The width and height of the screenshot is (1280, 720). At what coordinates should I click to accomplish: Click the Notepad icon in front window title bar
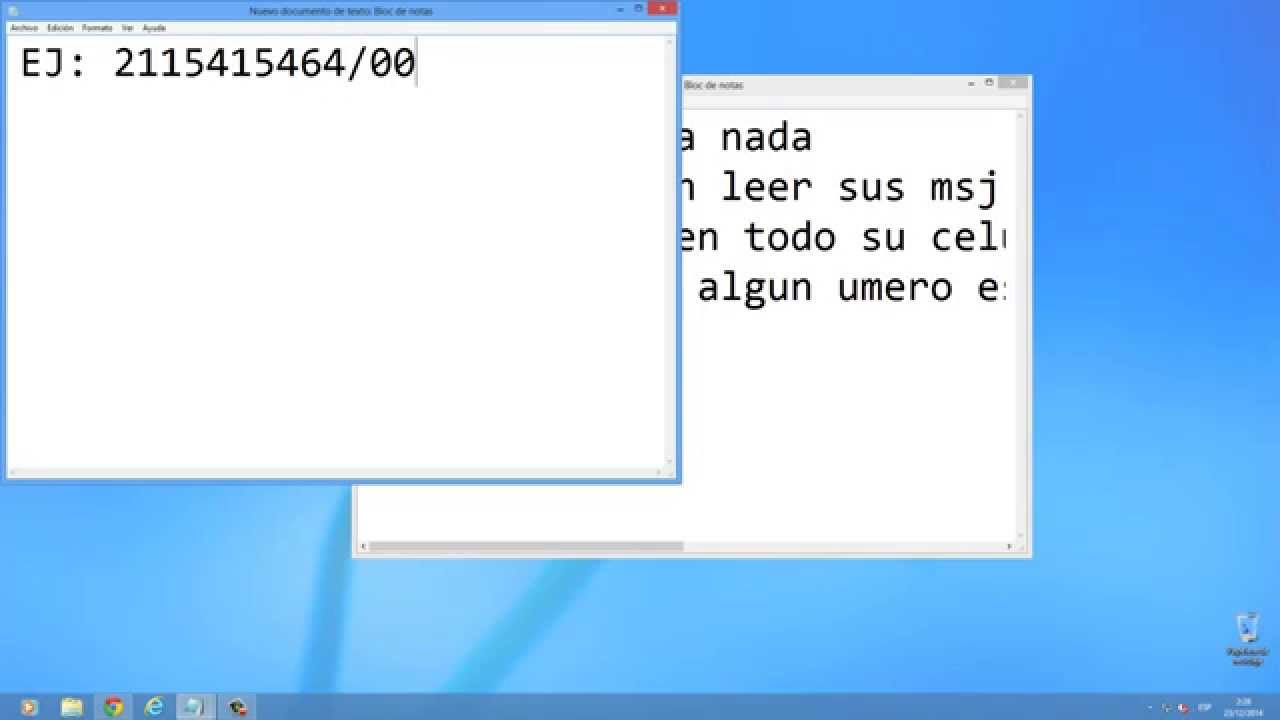[13, 10]
